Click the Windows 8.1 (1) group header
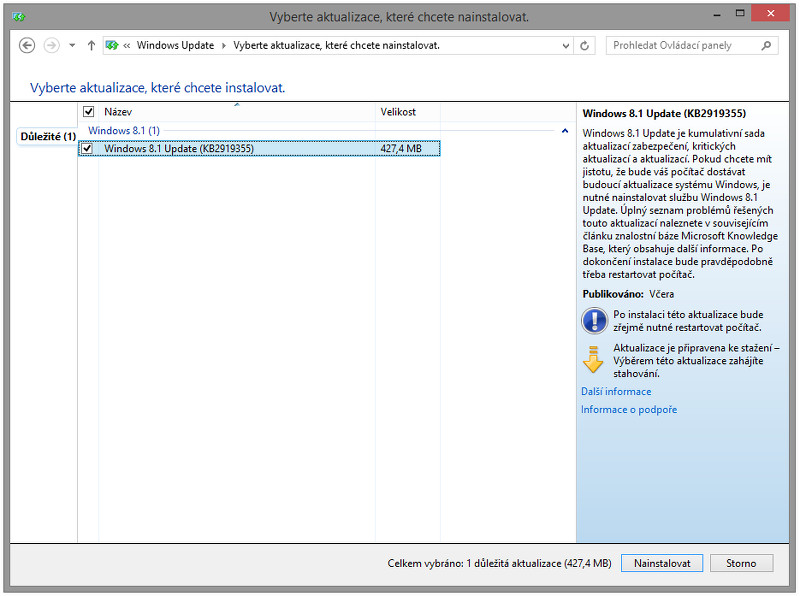This screenshot has width=800, height=596. pyautogui.click(x=124, y=131)
